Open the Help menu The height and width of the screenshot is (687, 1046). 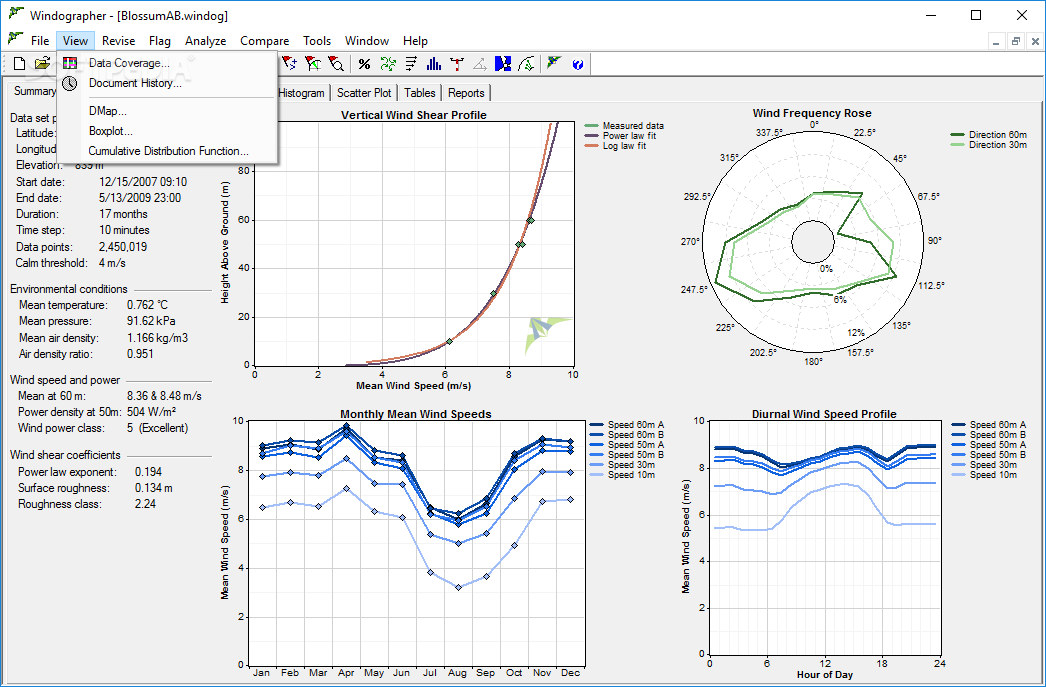pos(416,41)
